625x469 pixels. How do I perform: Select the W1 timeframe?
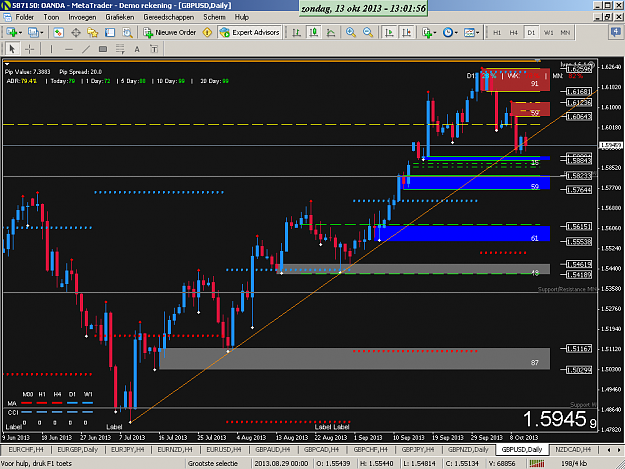coord(548,33)
